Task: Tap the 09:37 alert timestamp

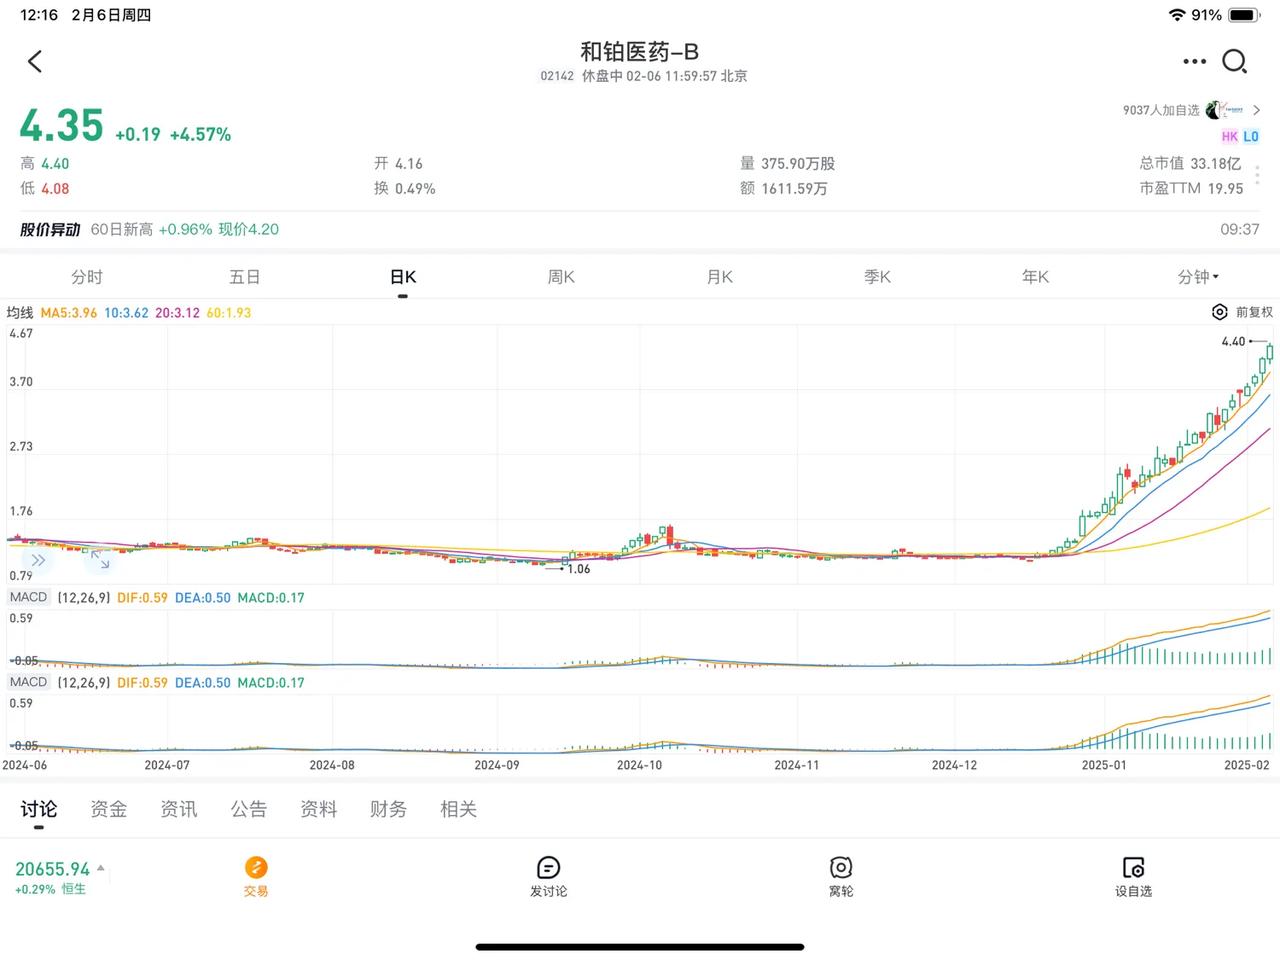Action: pyautogui.click(x=1239, y=229)
